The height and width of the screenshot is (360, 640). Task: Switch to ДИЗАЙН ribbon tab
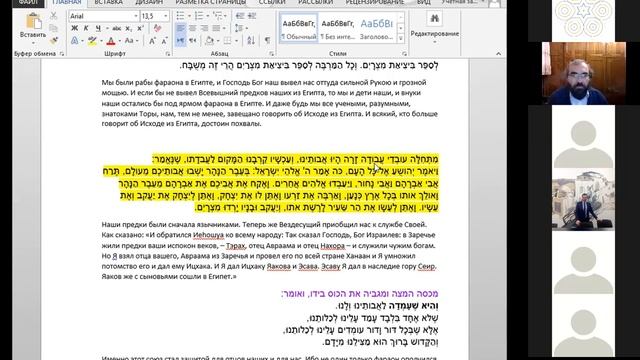coord(149,2)
